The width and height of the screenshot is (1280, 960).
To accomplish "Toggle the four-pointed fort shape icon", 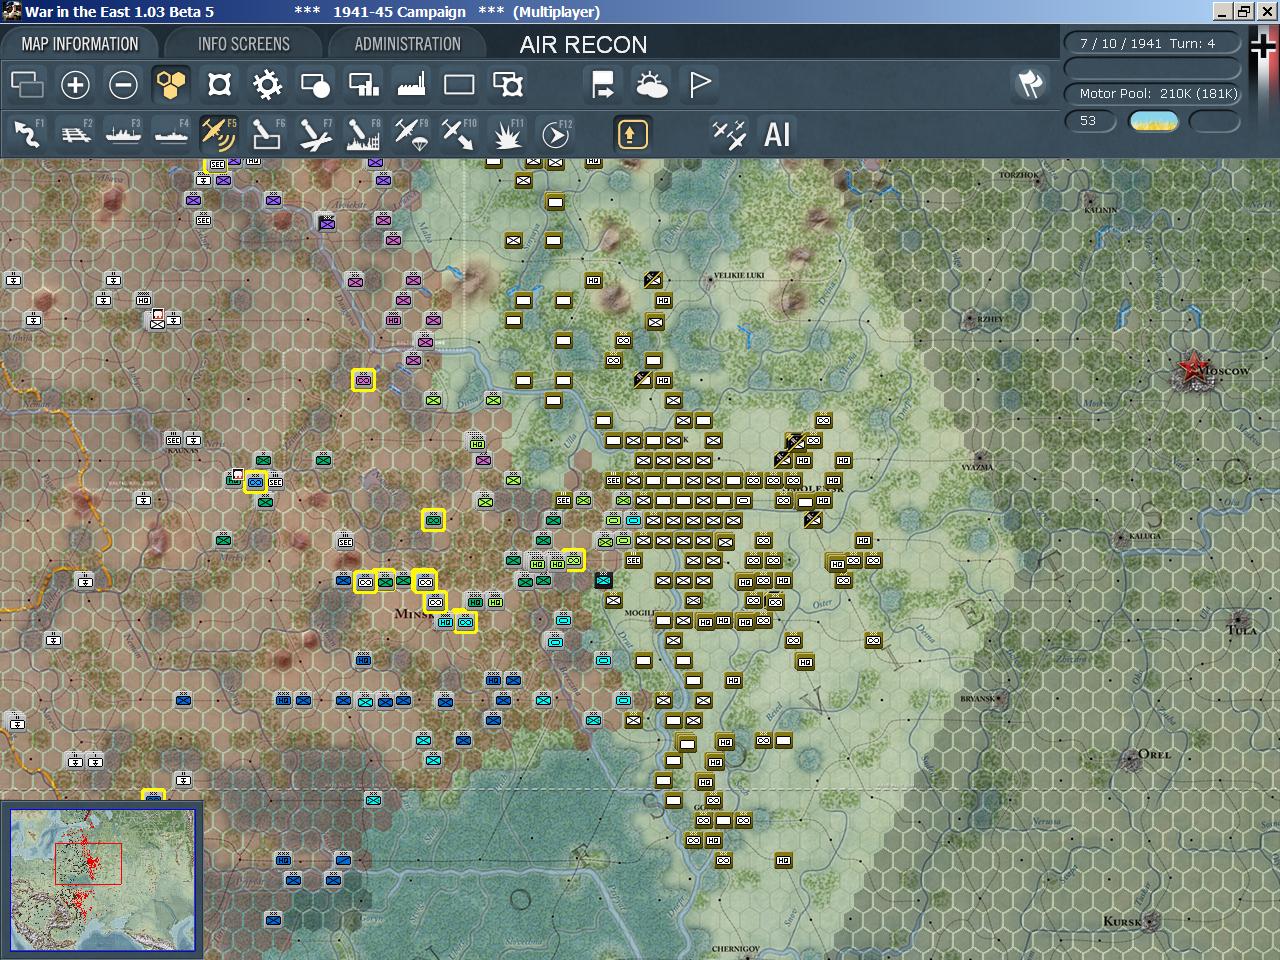I will (x=219, y=85).
